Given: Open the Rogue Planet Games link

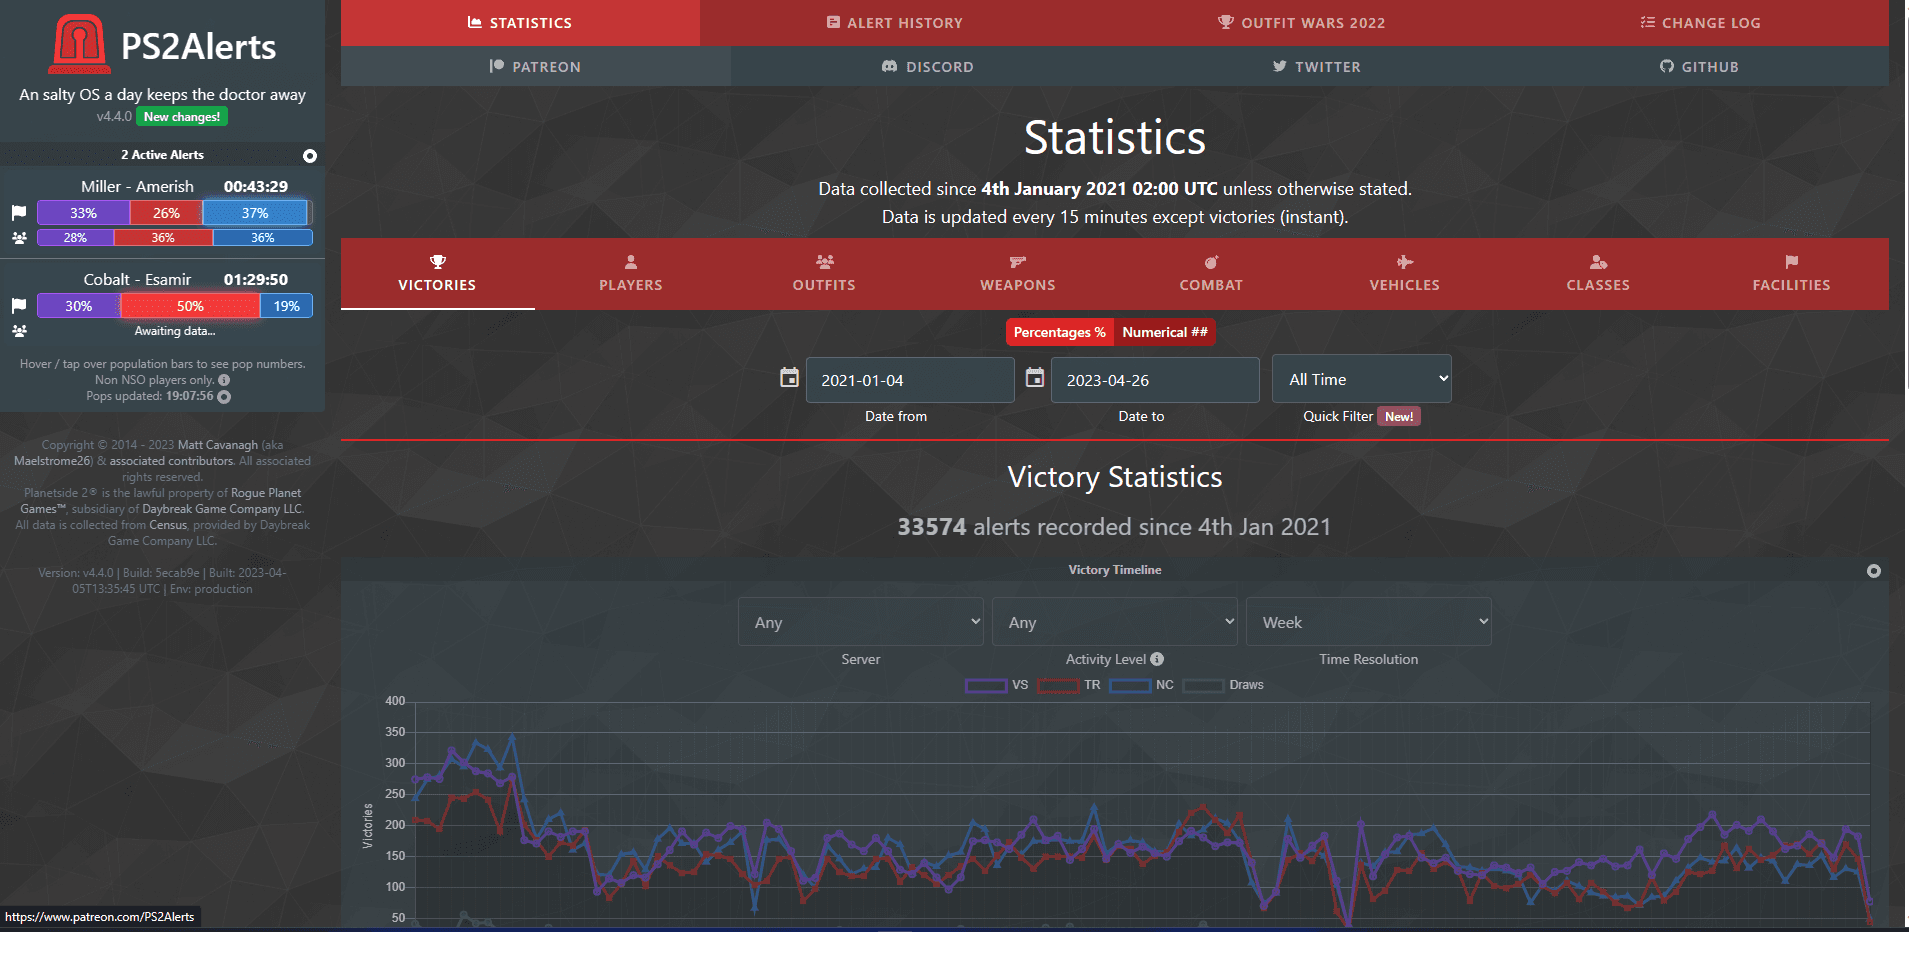Looking at the screenshot, I should tap(160, 501).
